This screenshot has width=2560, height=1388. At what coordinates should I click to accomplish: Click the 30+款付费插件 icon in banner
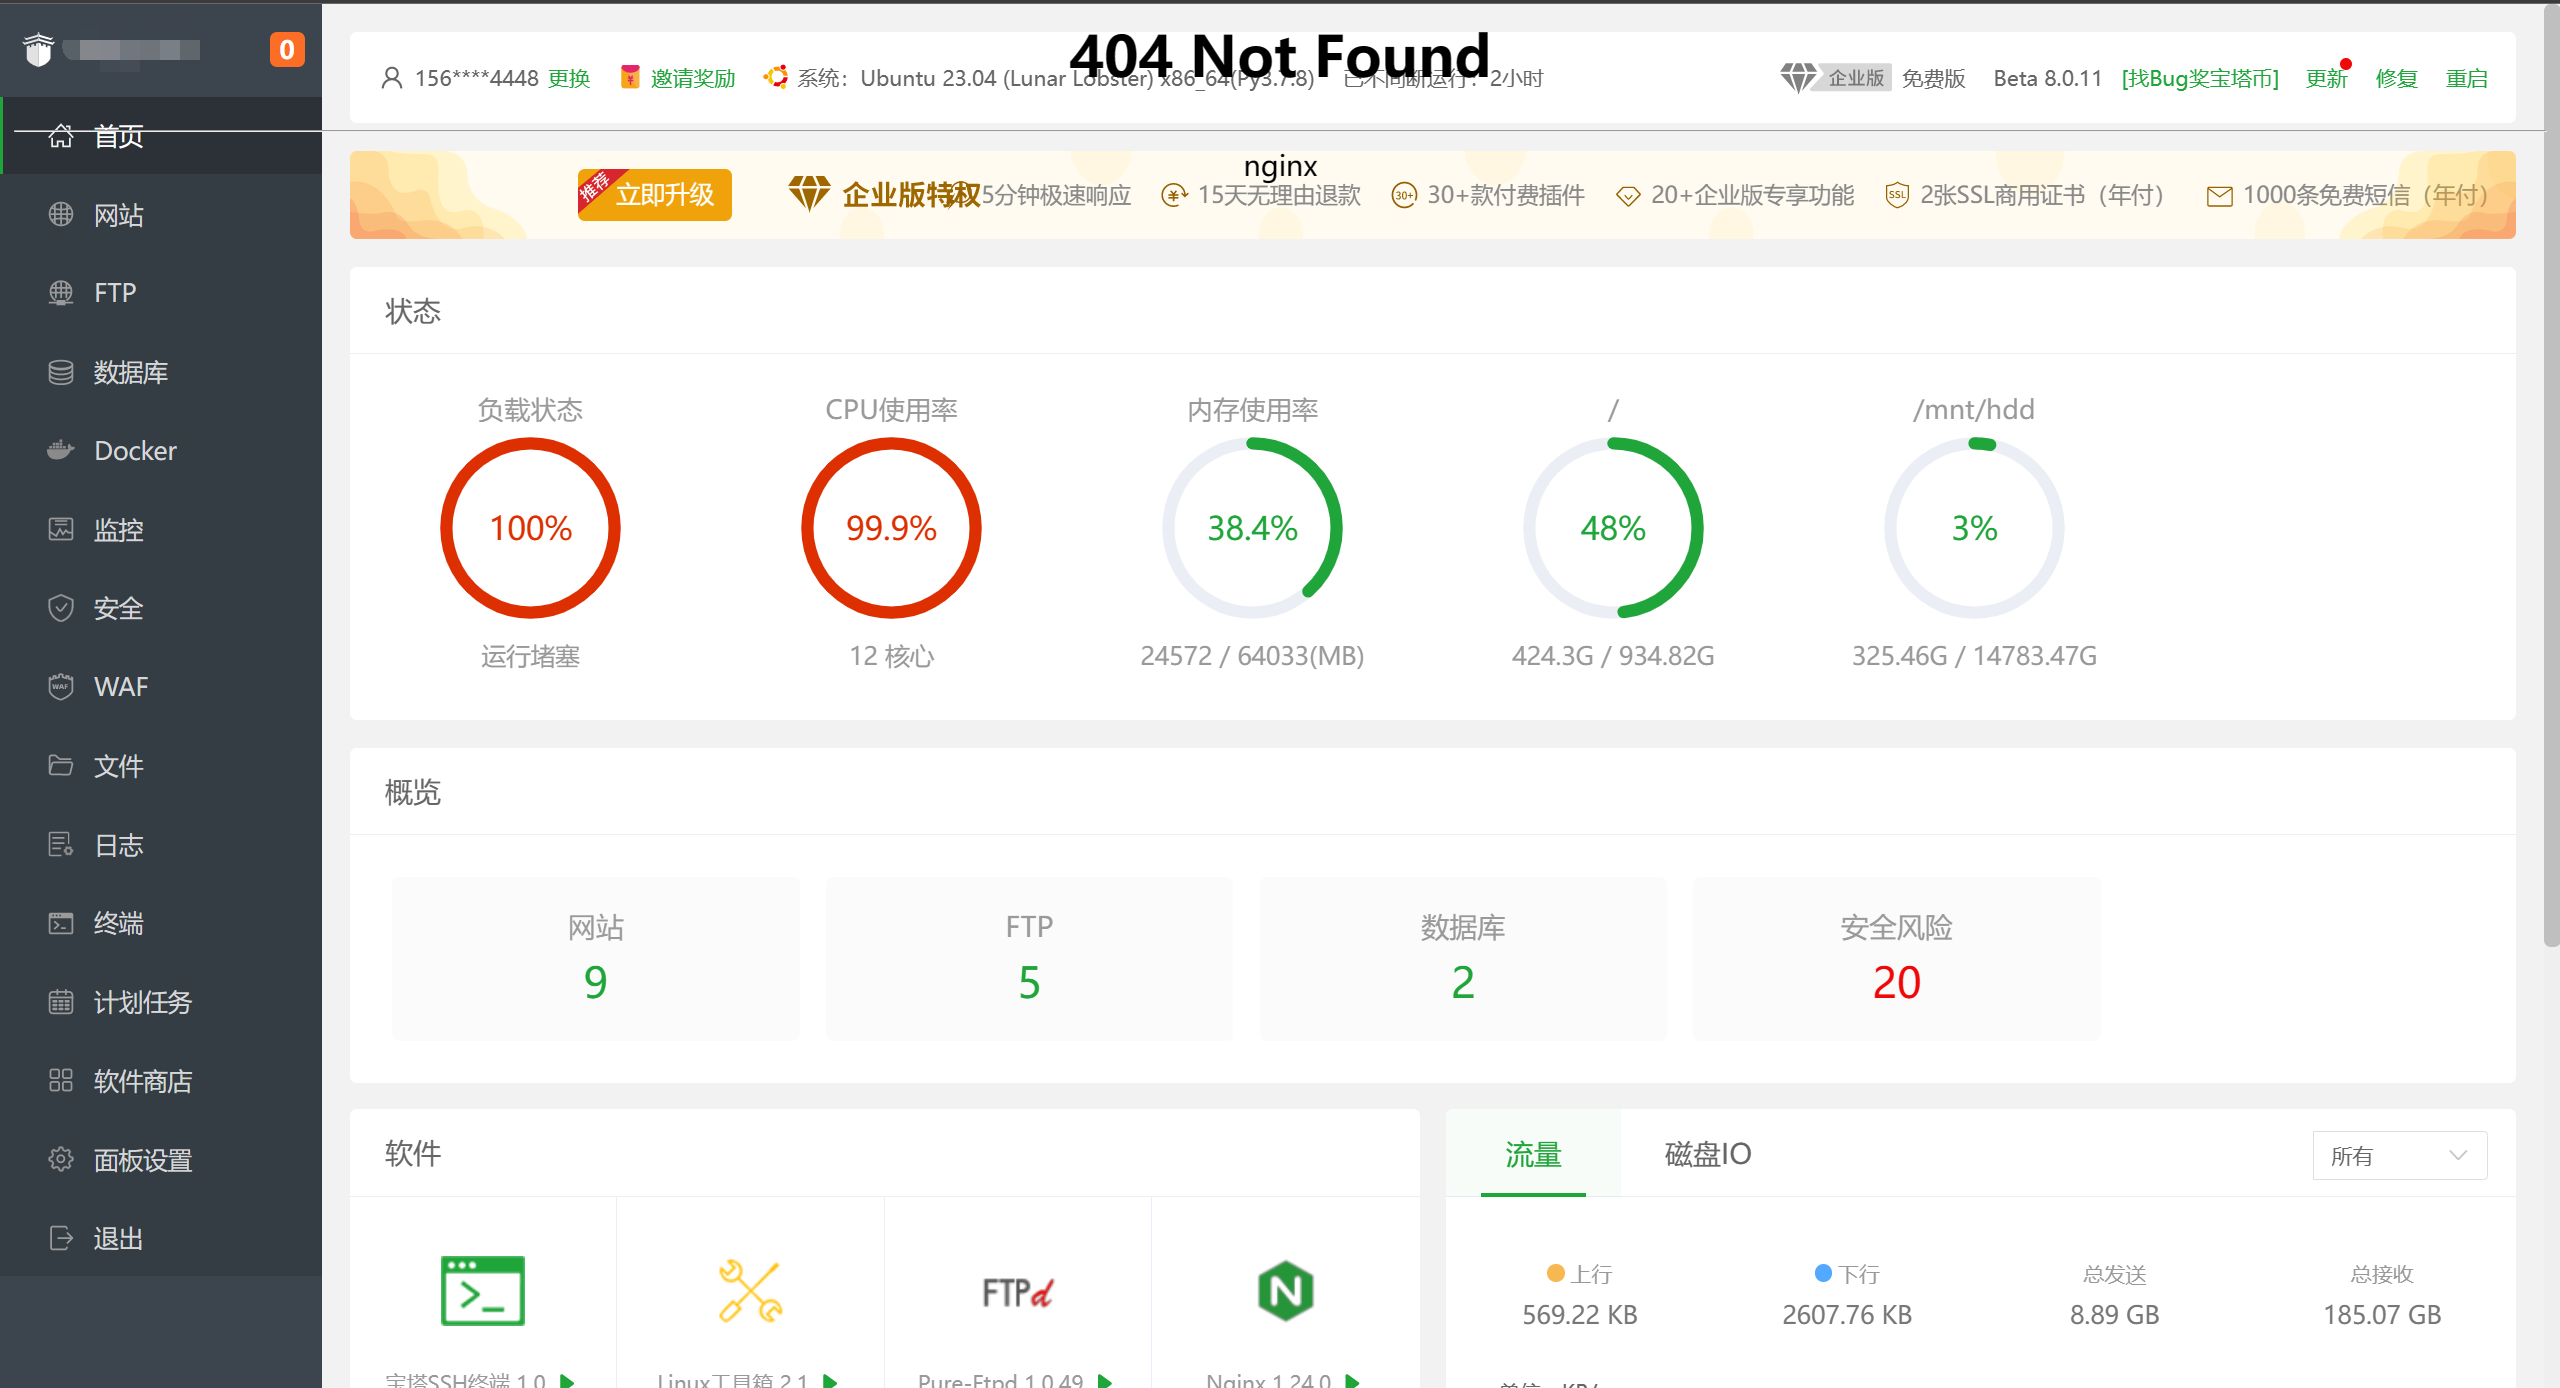(x=1404, y=195)
